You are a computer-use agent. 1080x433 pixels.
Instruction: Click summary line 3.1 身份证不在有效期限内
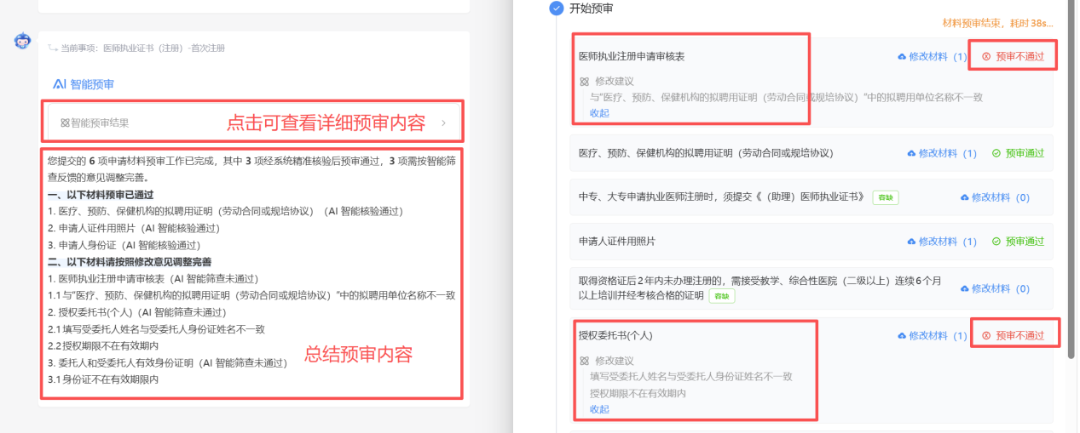click(x=103, y=379)
